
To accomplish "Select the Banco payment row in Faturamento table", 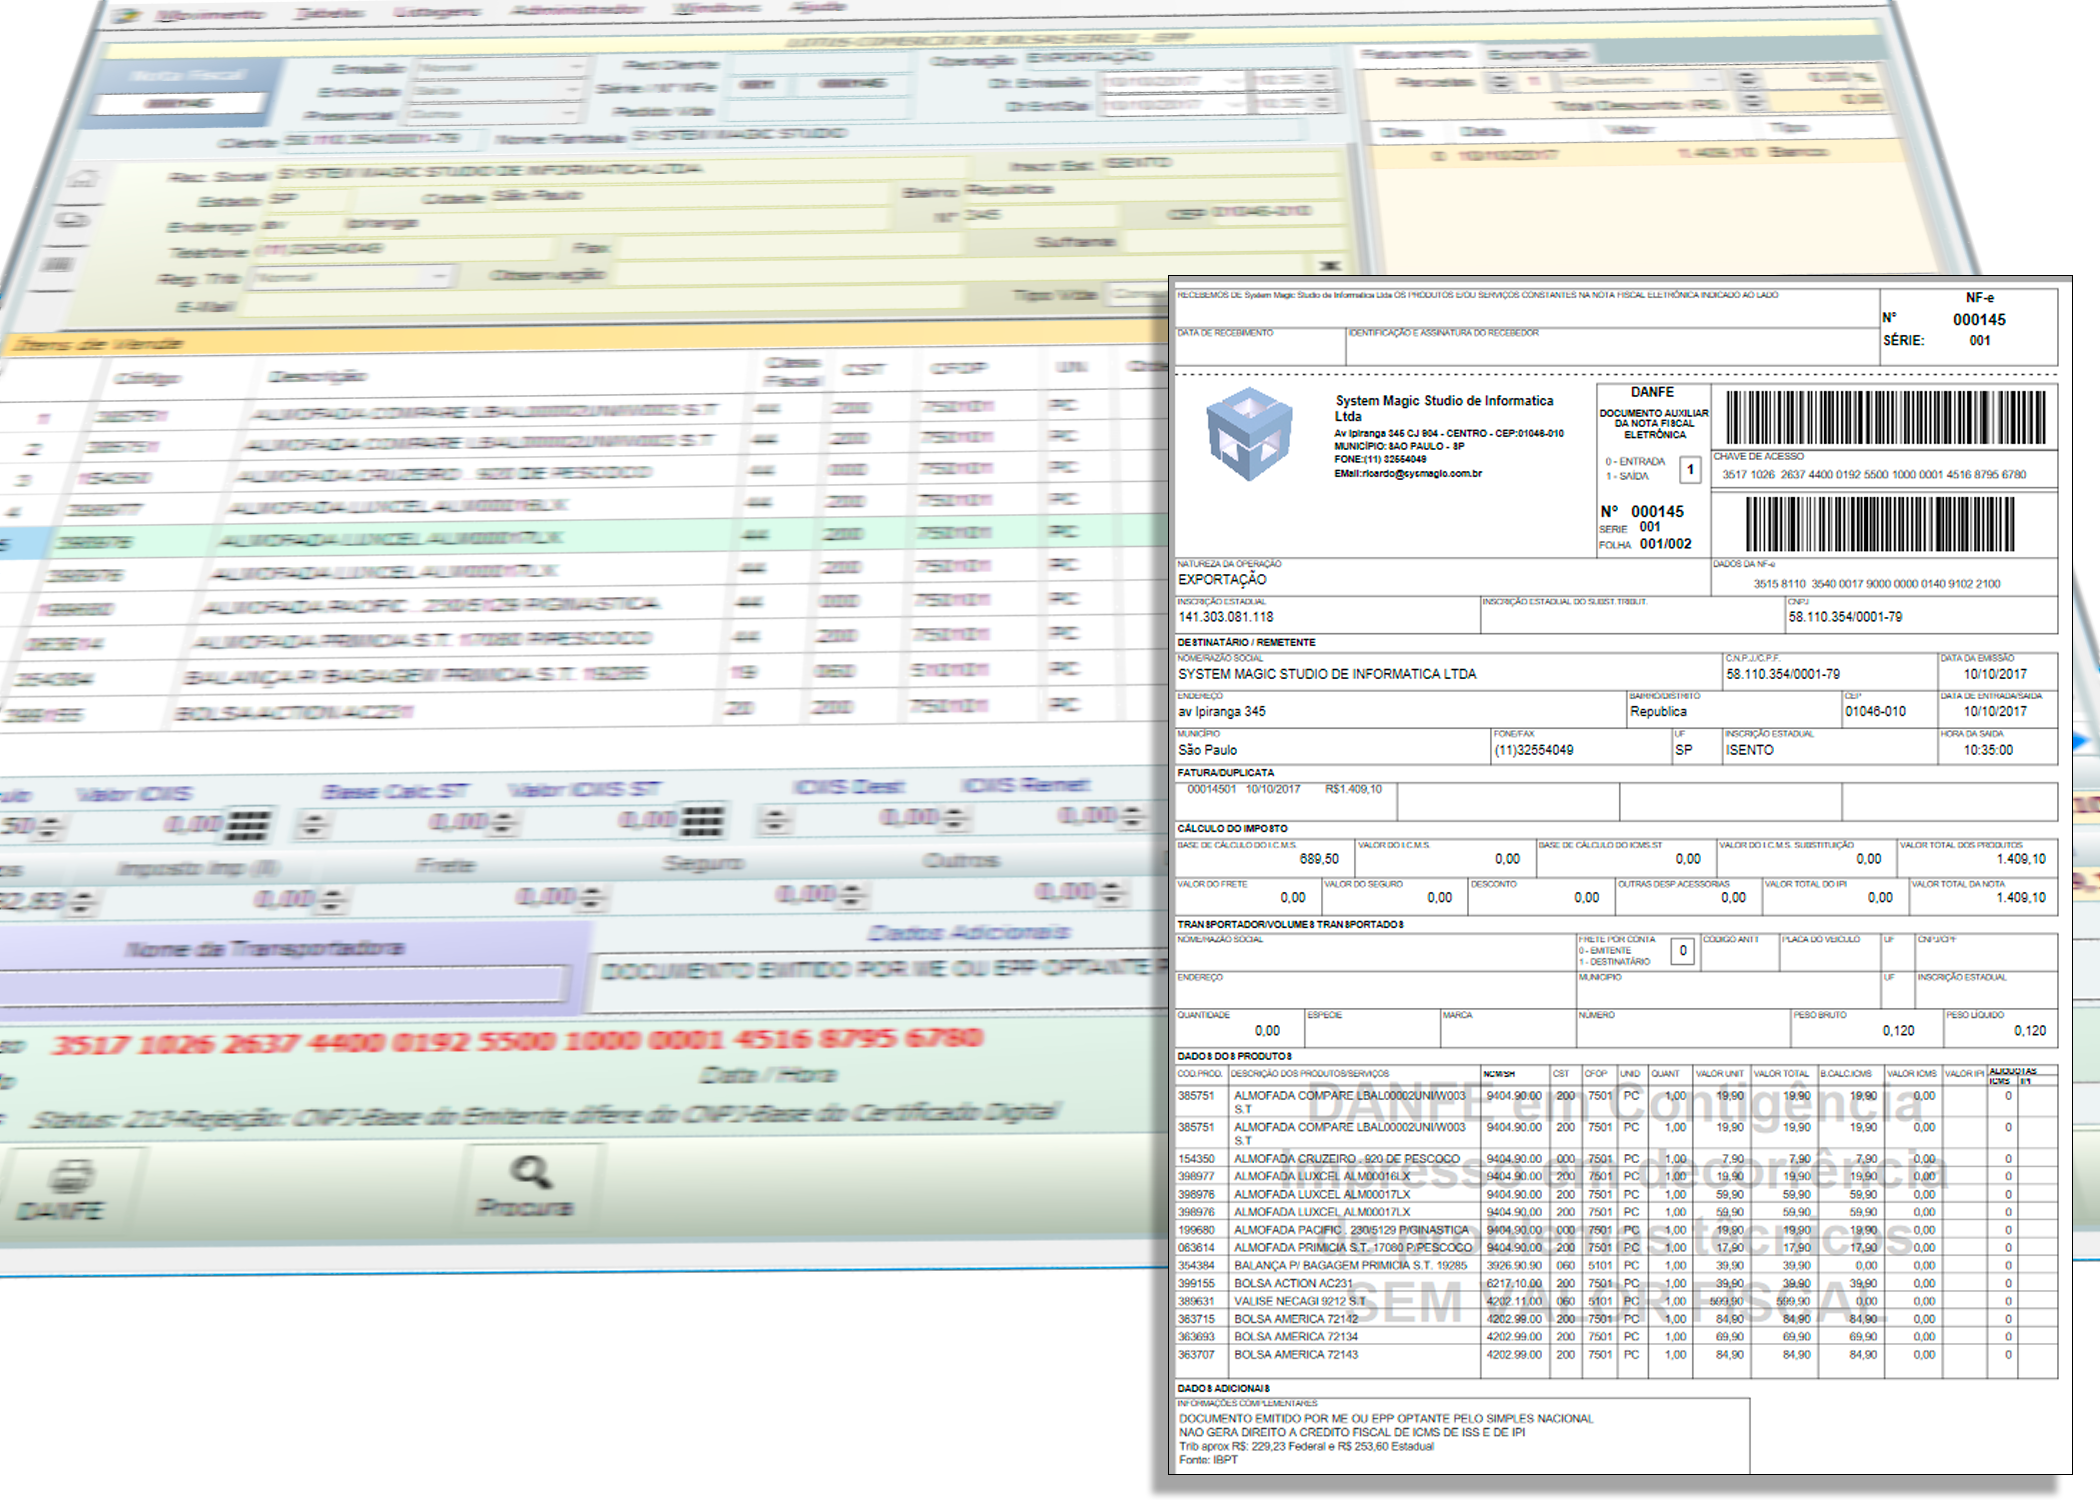I will coord(1639,154).
